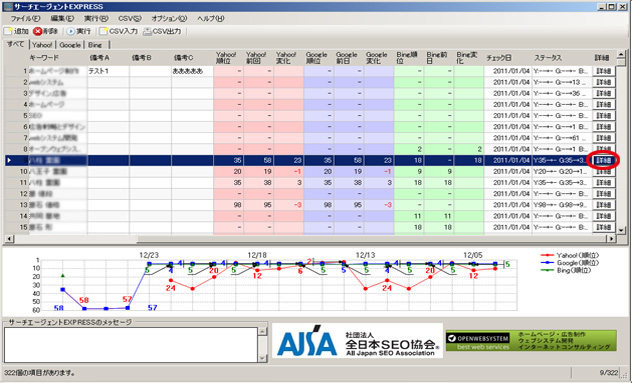Select the row 9 indicator arrow
This screenshot has height=383, width=632.
[9, 160]
